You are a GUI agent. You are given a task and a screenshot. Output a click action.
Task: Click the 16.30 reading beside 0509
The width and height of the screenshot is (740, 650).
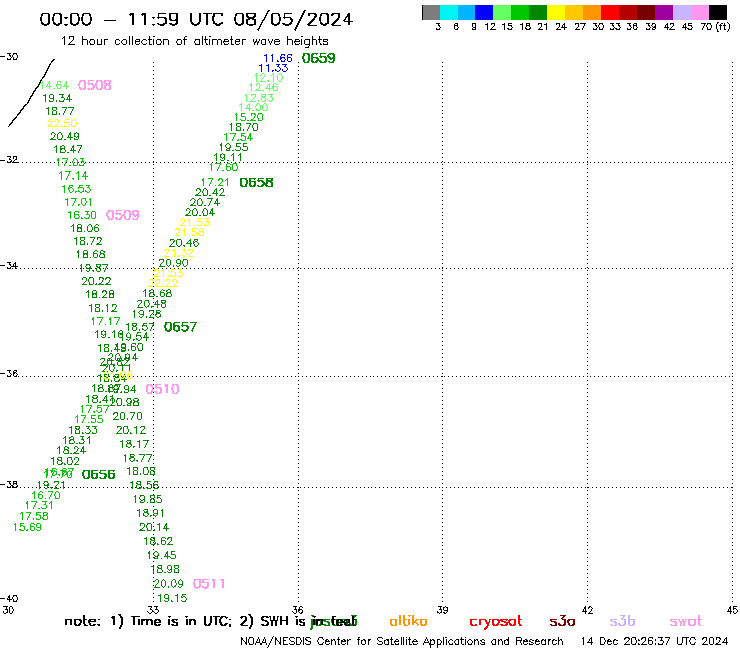click(x=82, y=215)
